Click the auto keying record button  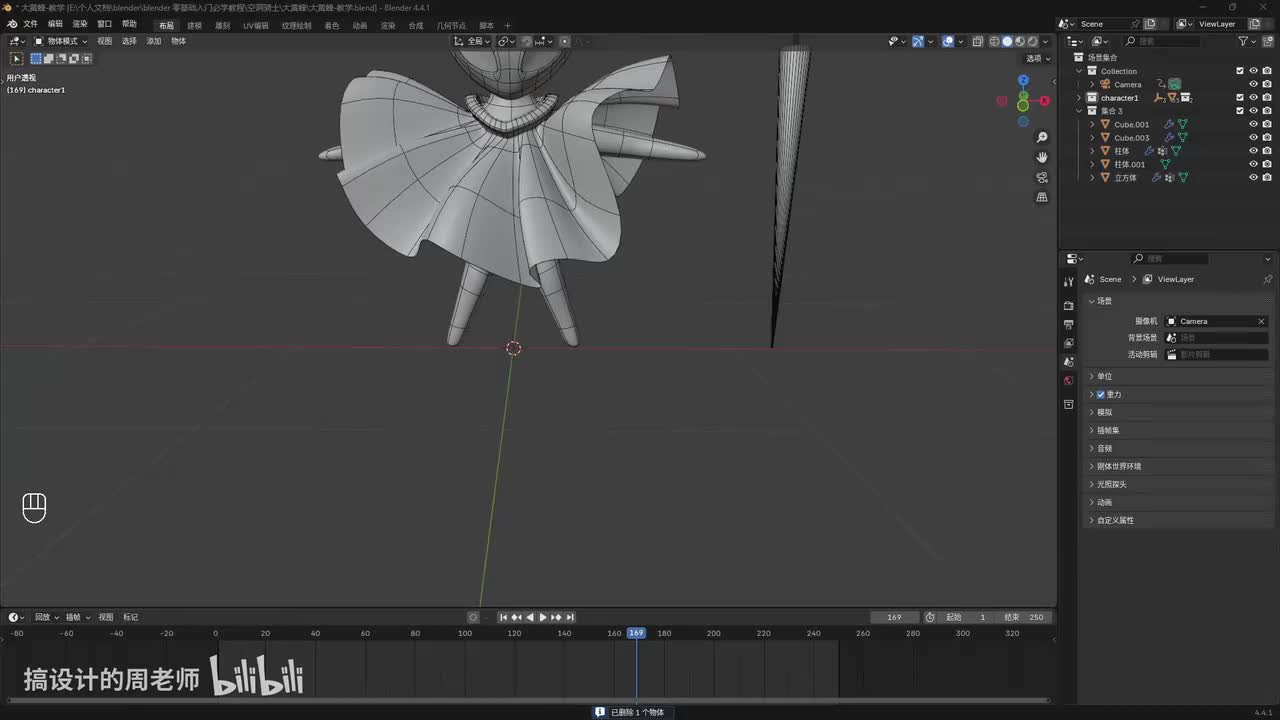473,617
